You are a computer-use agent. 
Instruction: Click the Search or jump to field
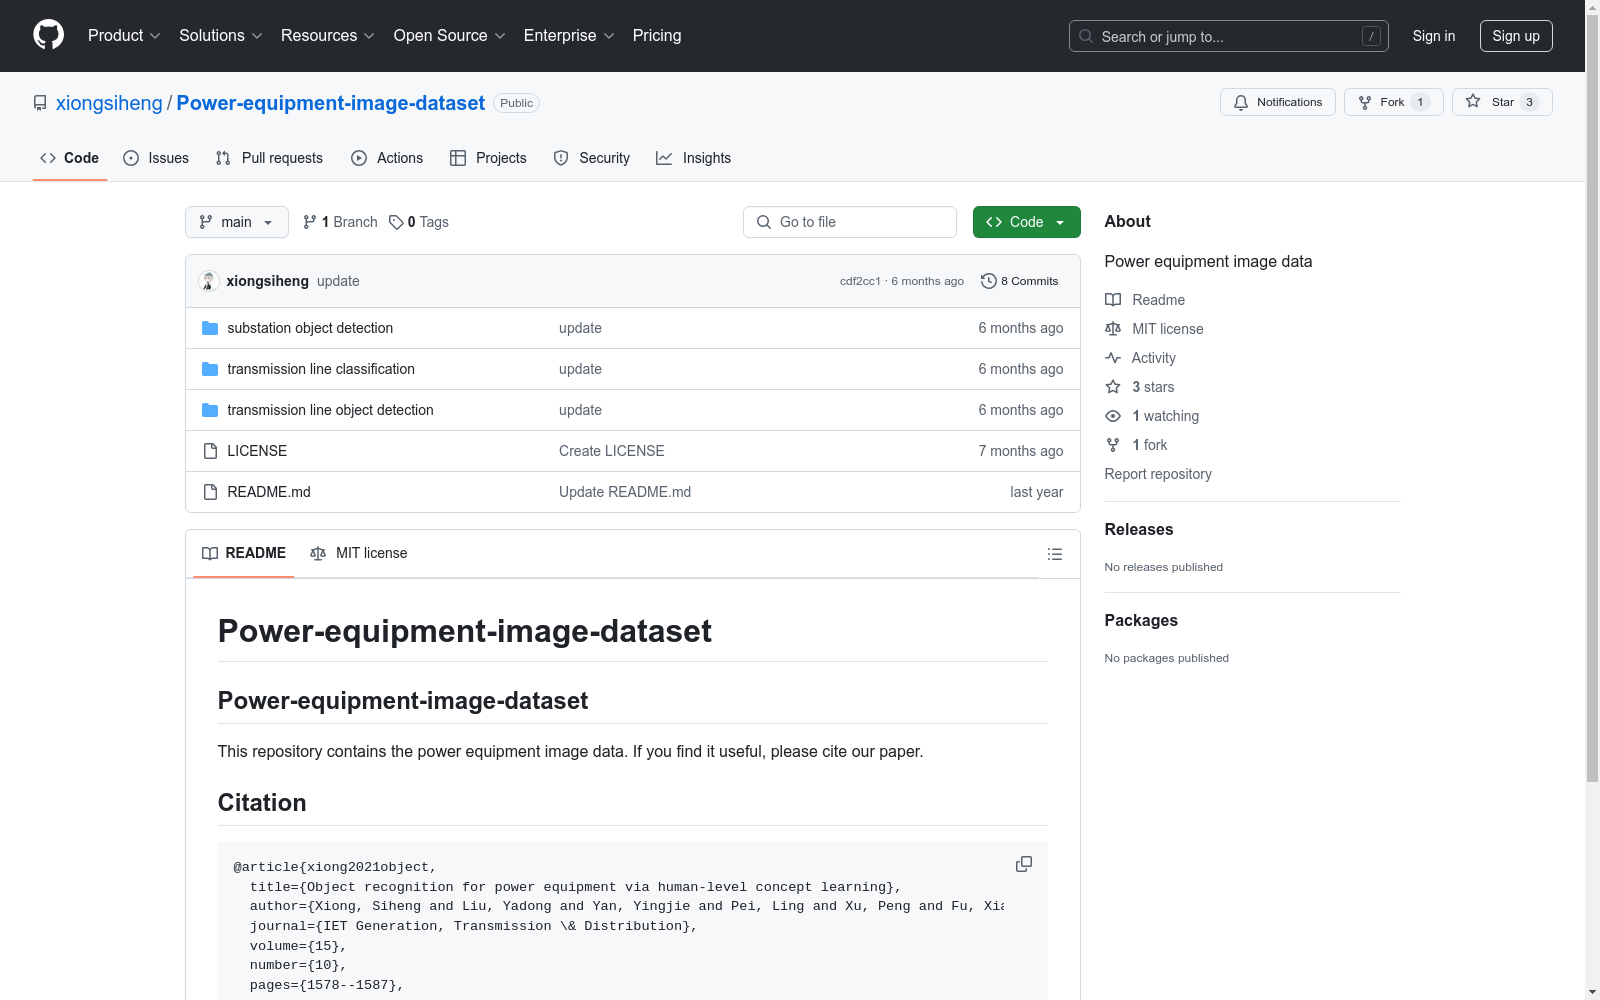pos(1228,36)
